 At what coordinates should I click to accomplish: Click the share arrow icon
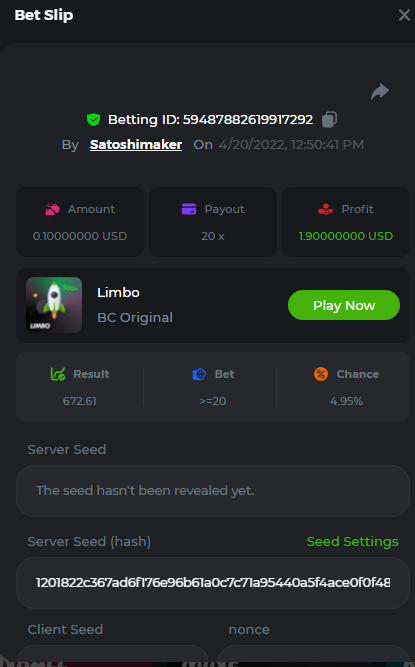pyautogui.click(x=380, y=91)
